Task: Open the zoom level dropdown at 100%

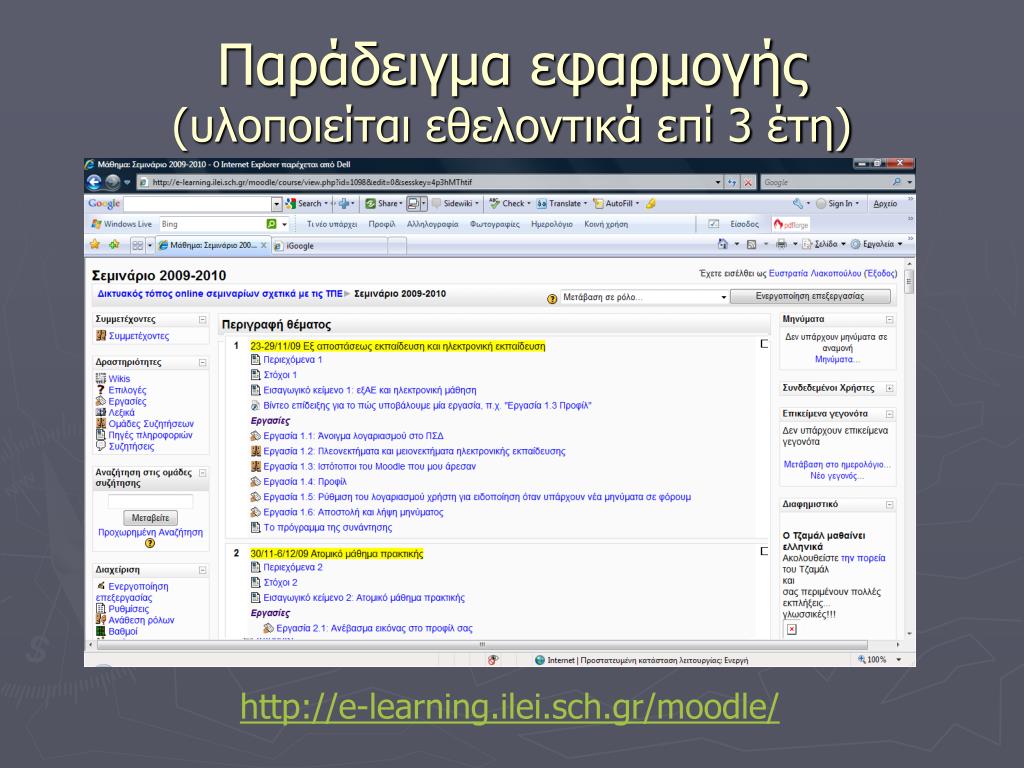Action: pos(899,660)
